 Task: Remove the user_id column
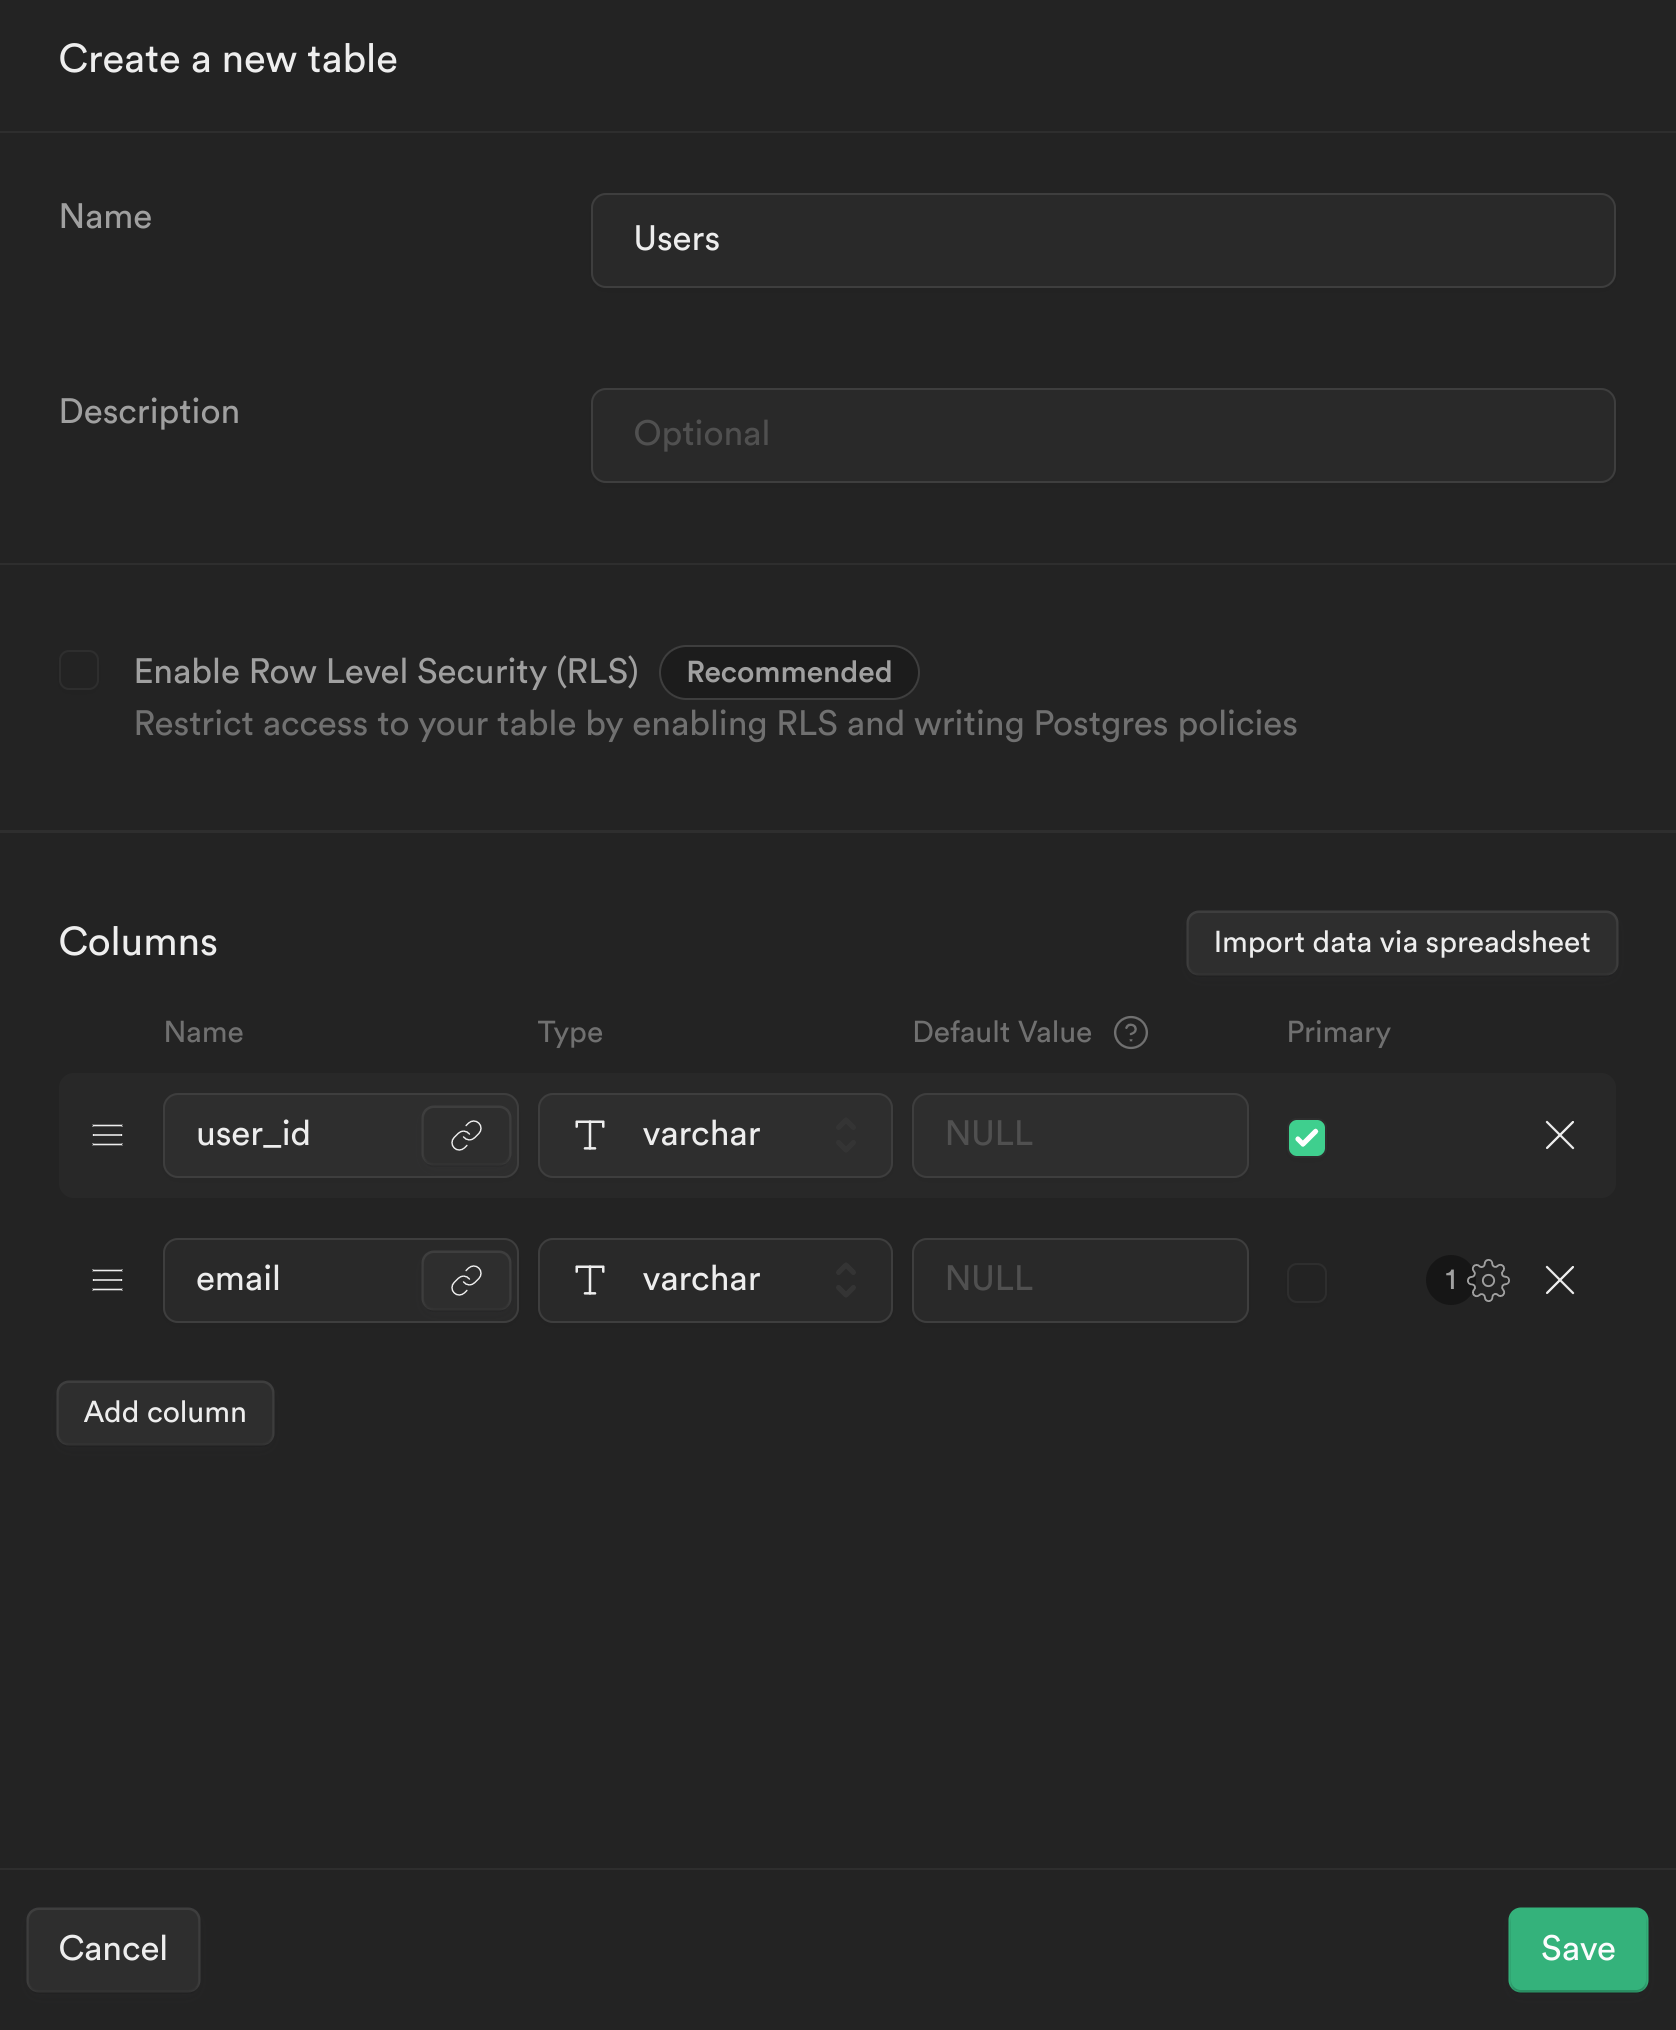1559,1135
